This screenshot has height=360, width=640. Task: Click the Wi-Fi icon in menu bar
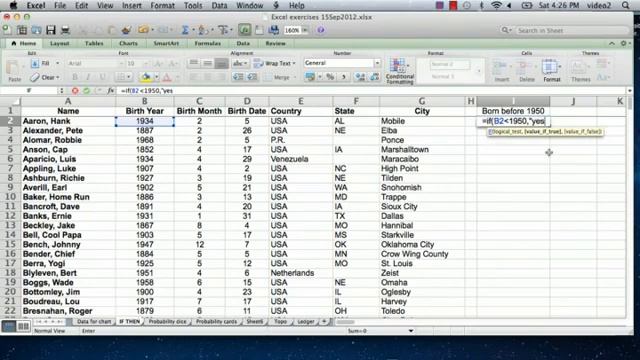[x=496, y=5]
